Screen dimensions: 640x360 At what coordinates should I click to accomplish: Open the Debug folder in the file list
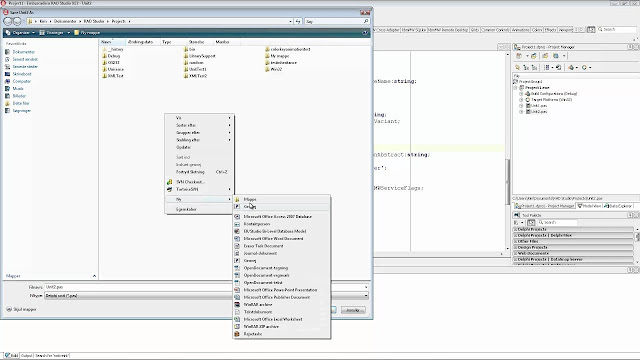[111, 56]
